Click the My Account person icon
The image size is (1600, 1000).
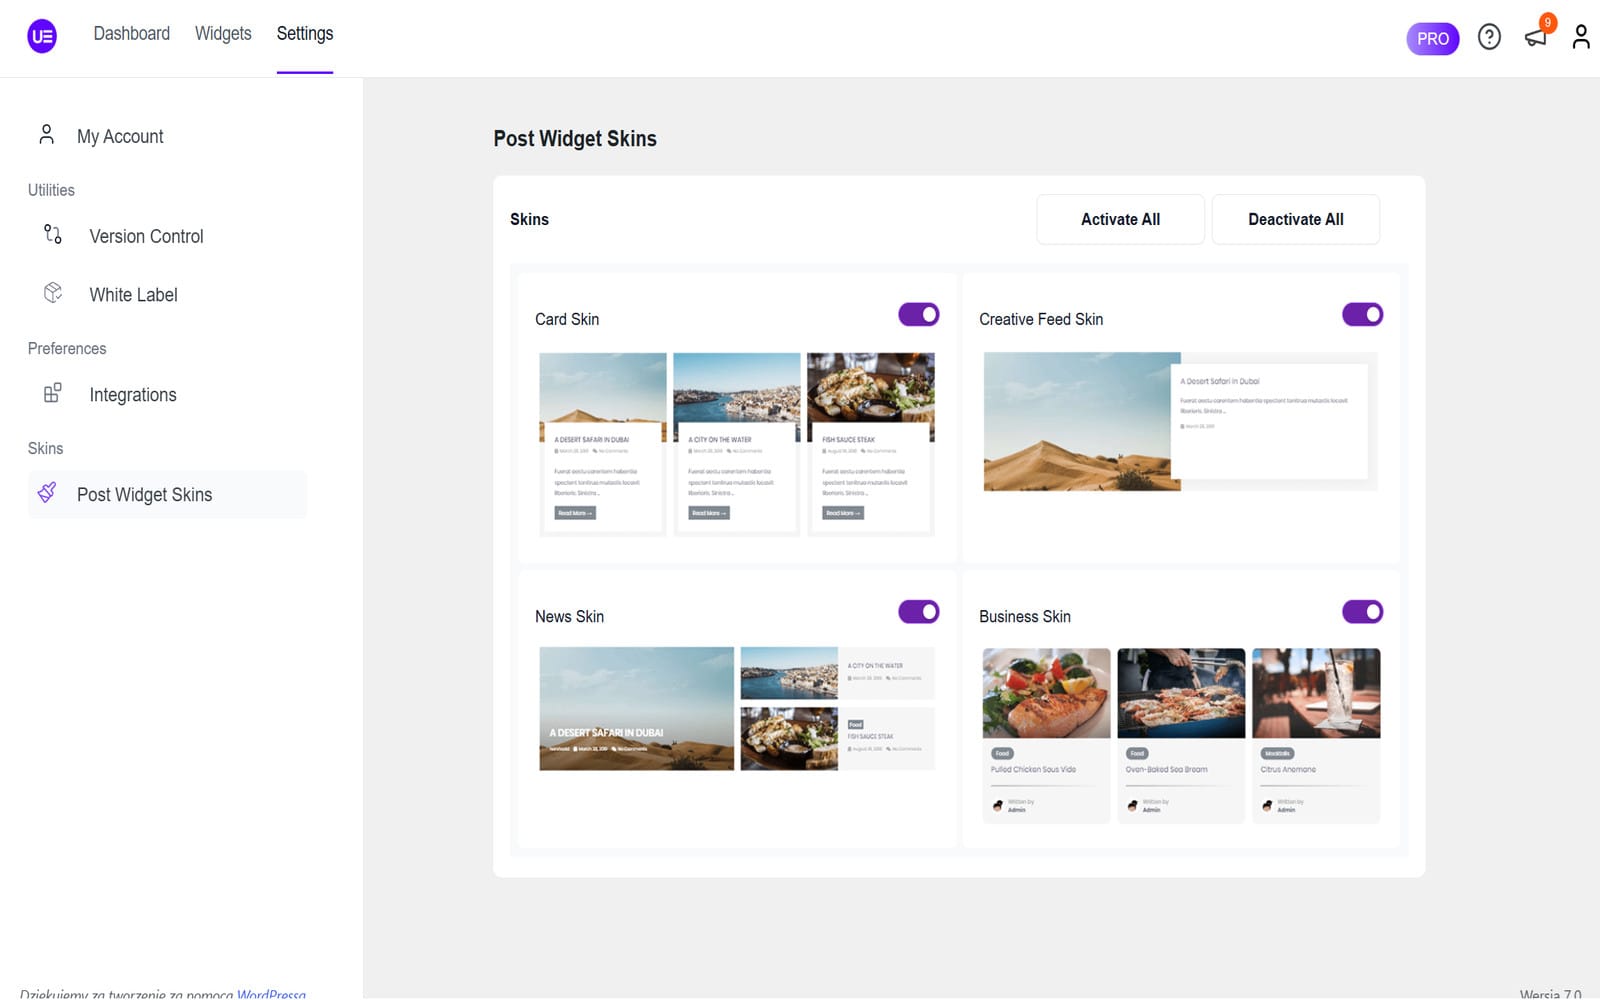[x=46, y=134]
